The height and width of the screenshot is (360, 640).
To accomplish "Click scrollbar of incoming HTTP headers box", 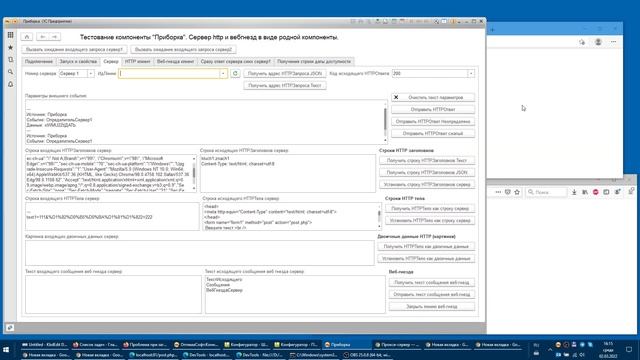I will [x=194, y=173].
